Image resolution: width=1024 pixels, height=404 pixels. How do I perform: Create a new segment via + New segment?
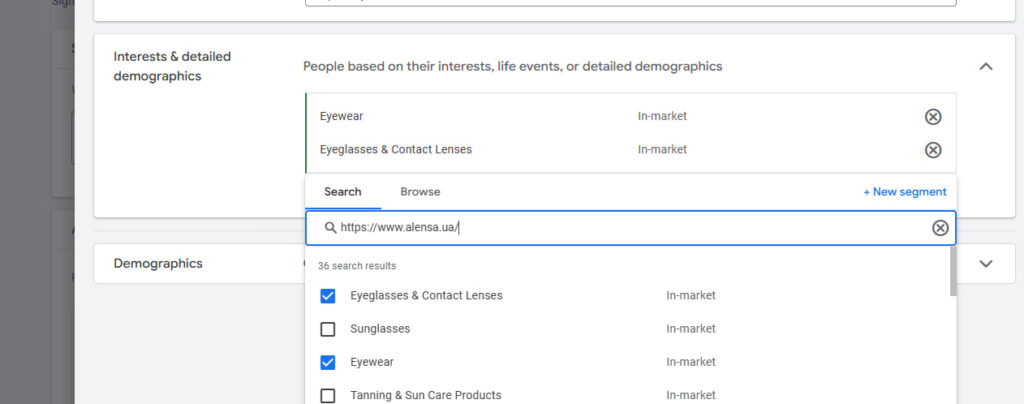904,192
